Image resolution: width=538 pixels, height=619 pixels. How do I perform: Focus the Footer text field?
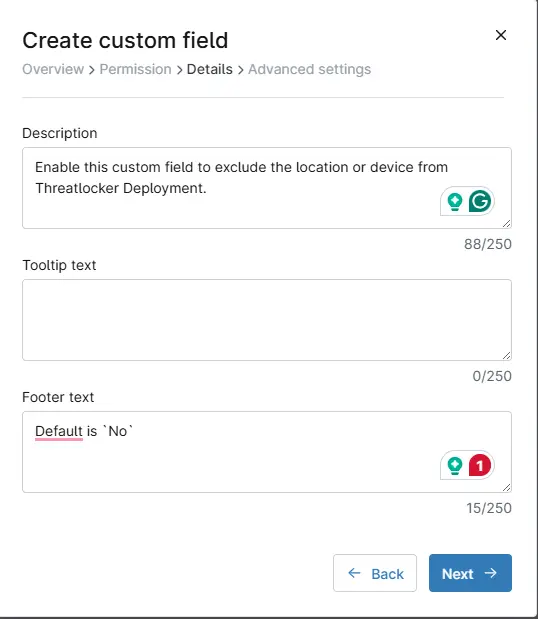[x=267, y=452]
